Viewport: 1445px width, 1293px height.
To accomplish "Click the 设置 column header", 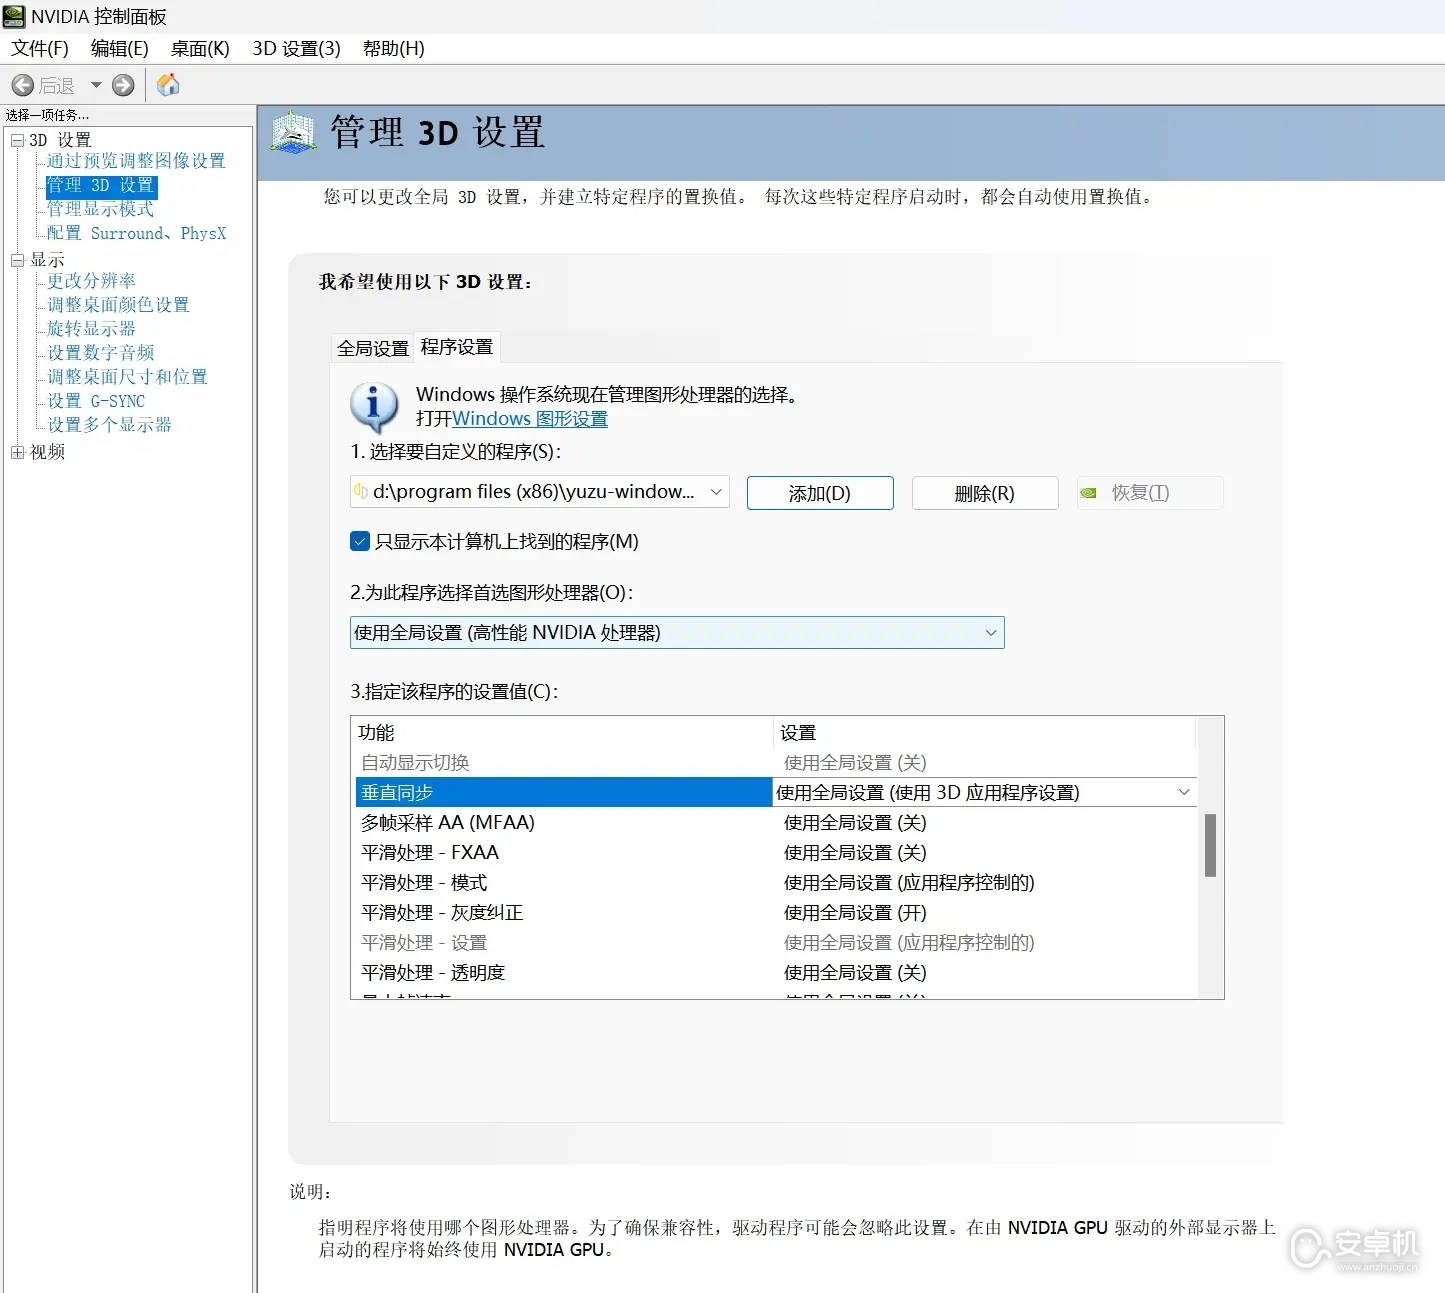I will point(985,732).
